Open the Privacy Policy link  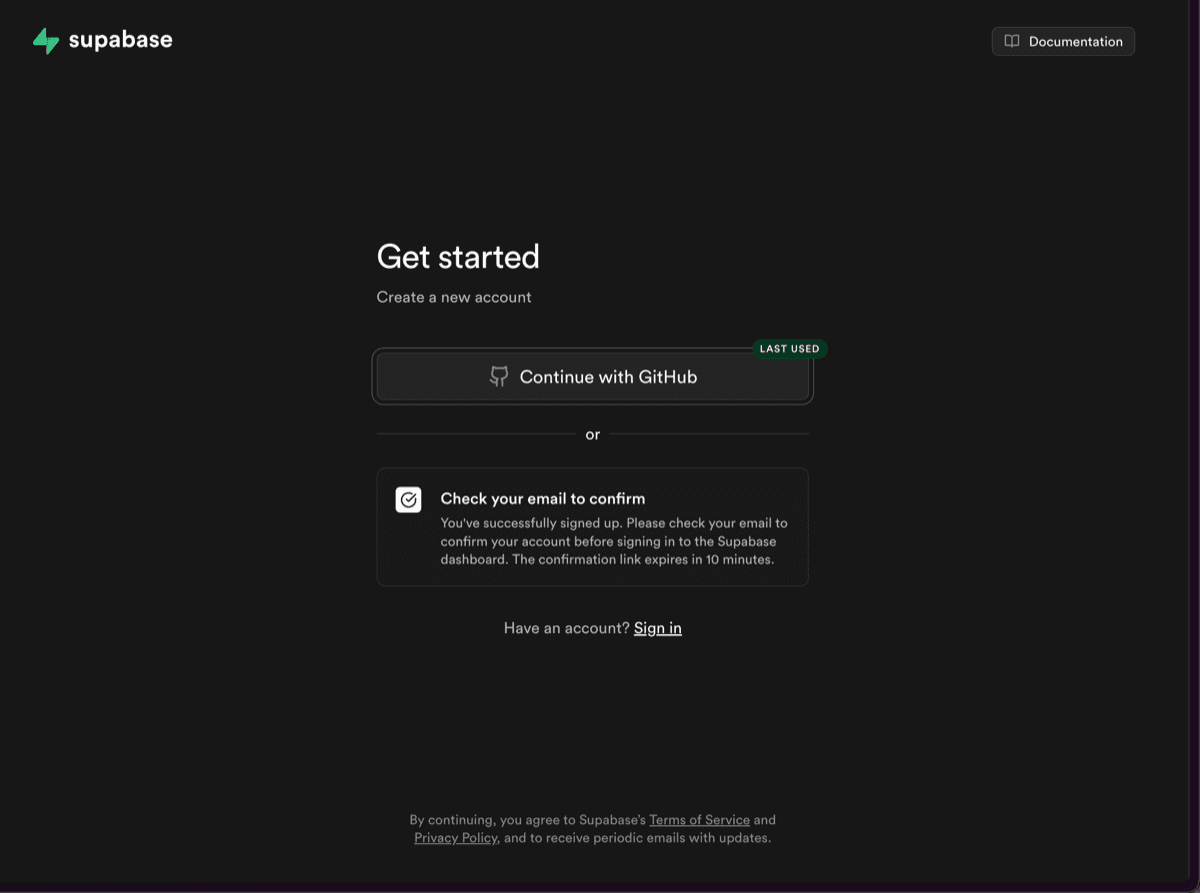455,838
